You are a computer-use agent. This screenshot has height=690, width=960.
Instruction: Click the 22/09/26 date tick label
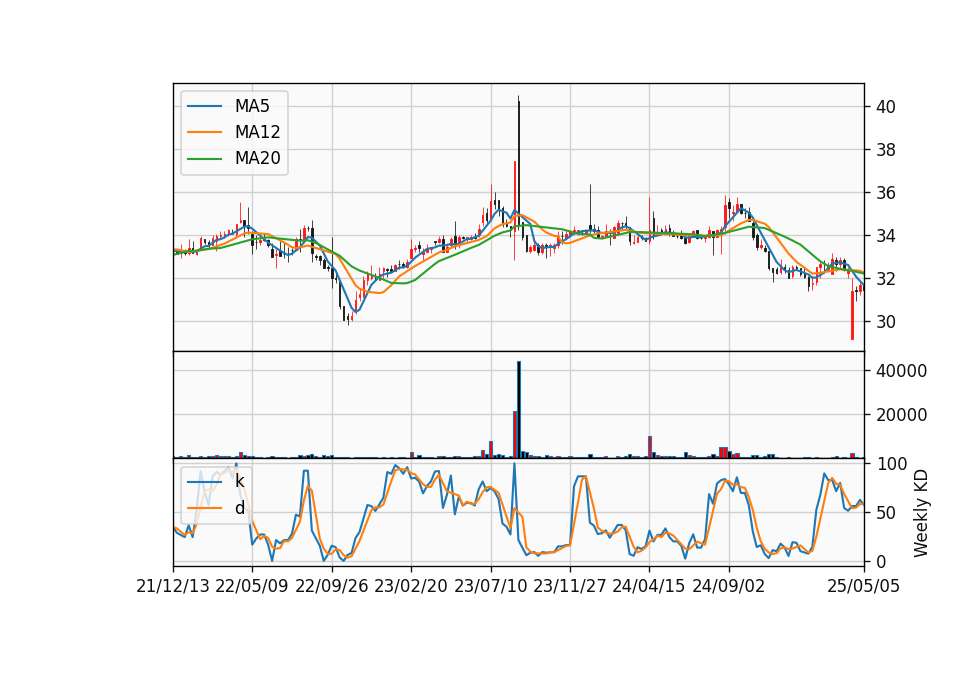click(x=332, y=586)
